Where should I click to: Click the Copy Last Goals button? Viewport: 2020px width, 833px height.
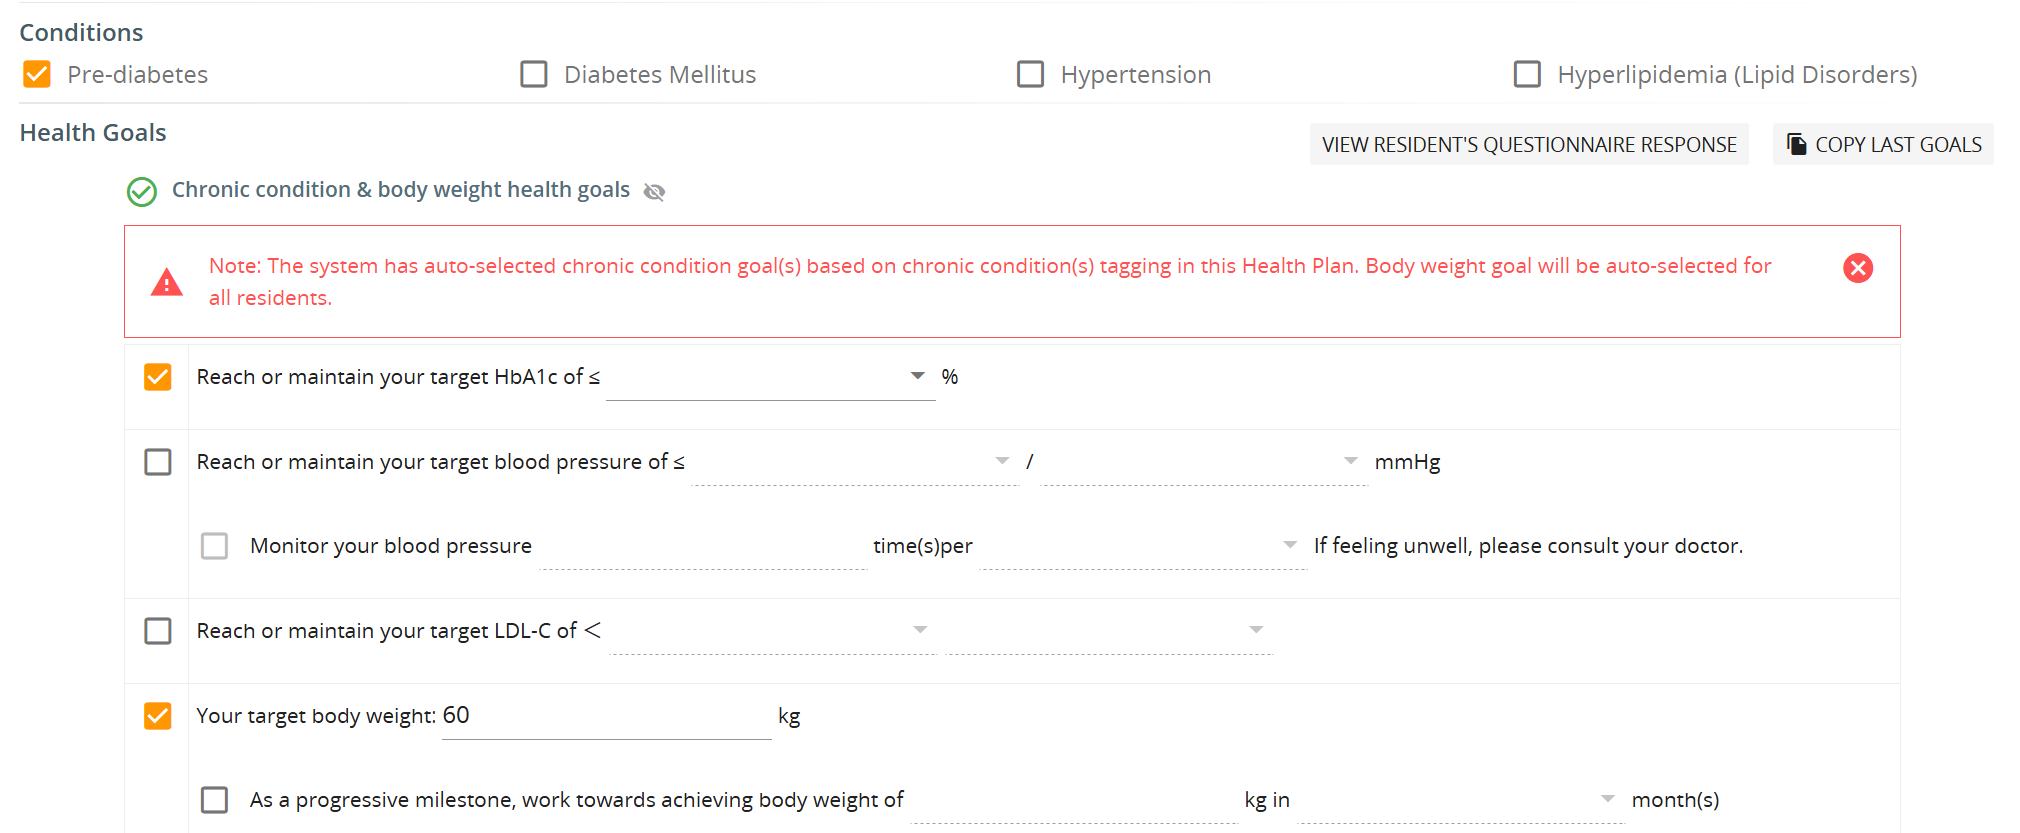click(1883, 144)
